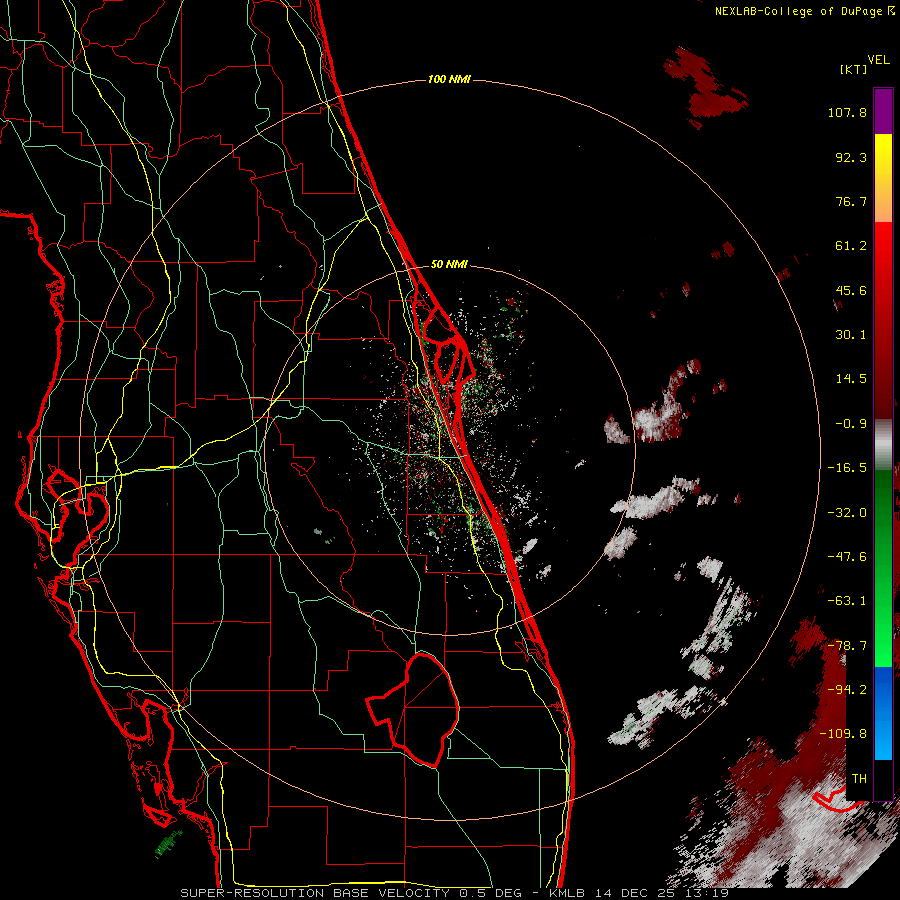
Task: Click the blue segment of the color bar
Action: point(883,713)
